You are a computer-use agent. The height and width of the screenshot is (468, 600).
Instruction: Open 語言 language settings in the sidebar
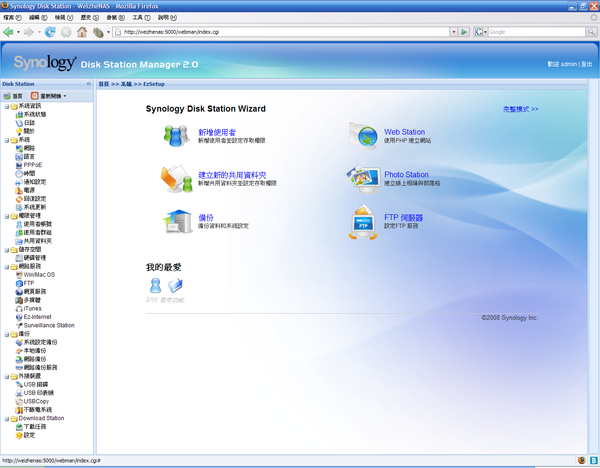[x=25, y=157]
